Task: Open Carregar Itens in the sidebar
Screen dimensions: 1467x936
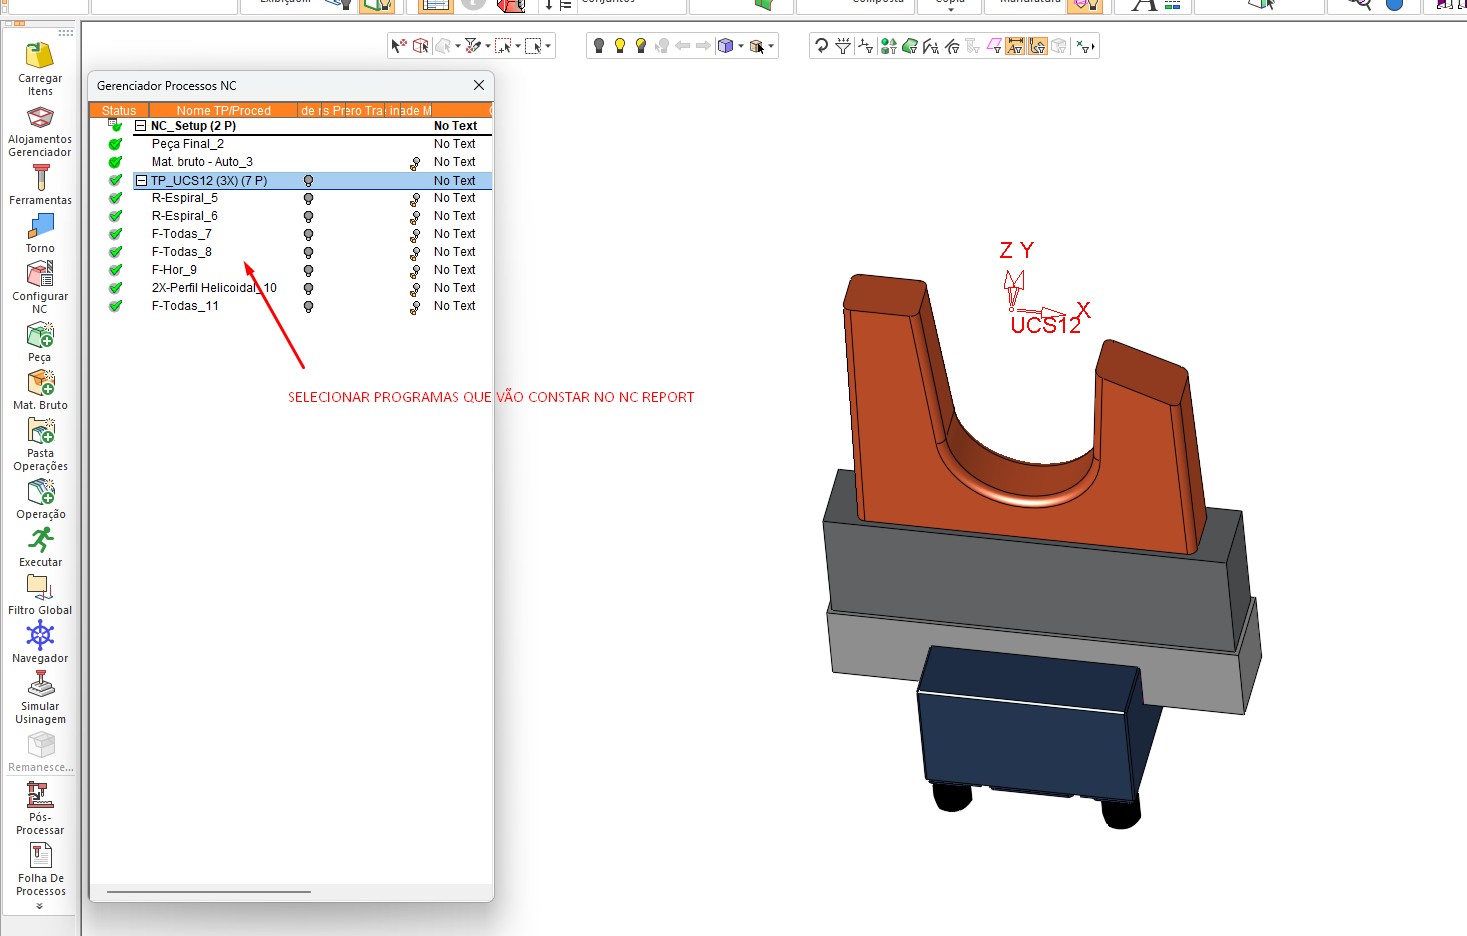Action: coord(40,68)
